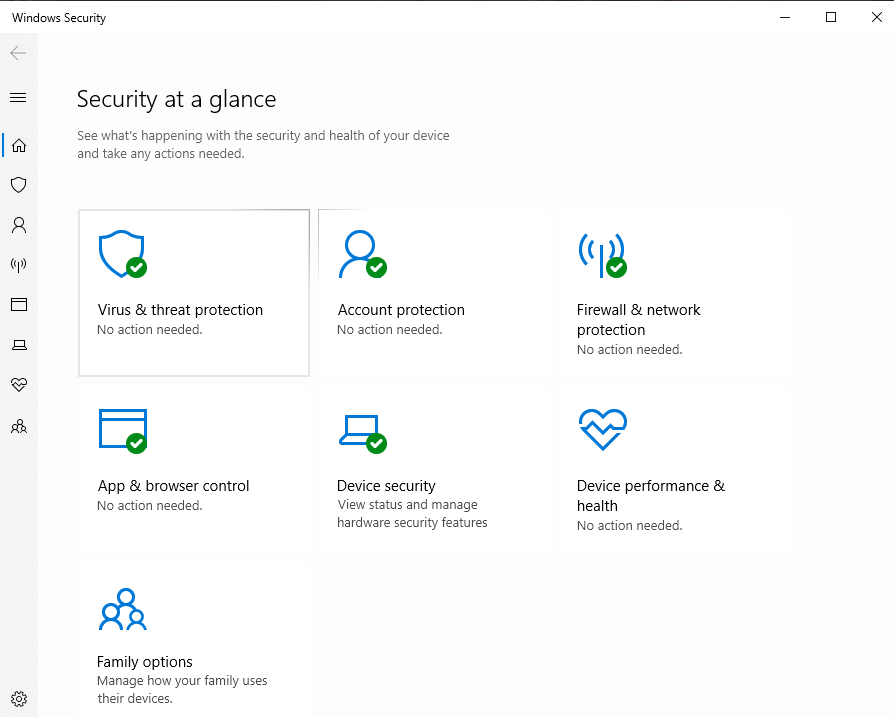Click the large Firewall antenna icon
The width and height of the screenshot is (894, 717).
point(602,255)
